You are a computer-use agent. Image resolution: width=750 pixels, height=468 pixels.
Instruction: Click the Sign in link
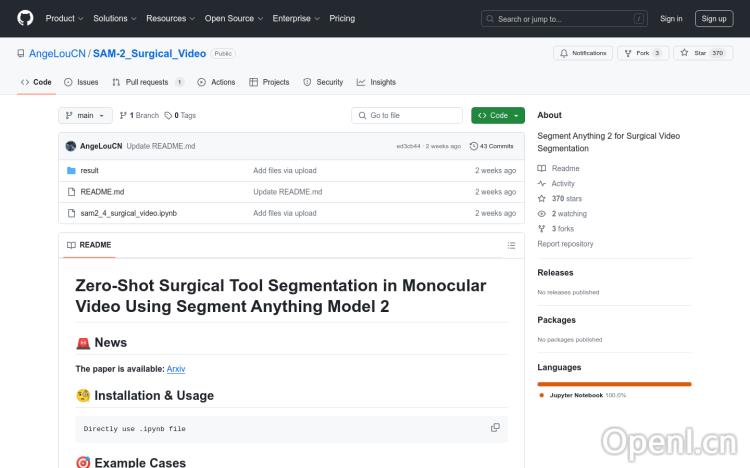point(671,19)
